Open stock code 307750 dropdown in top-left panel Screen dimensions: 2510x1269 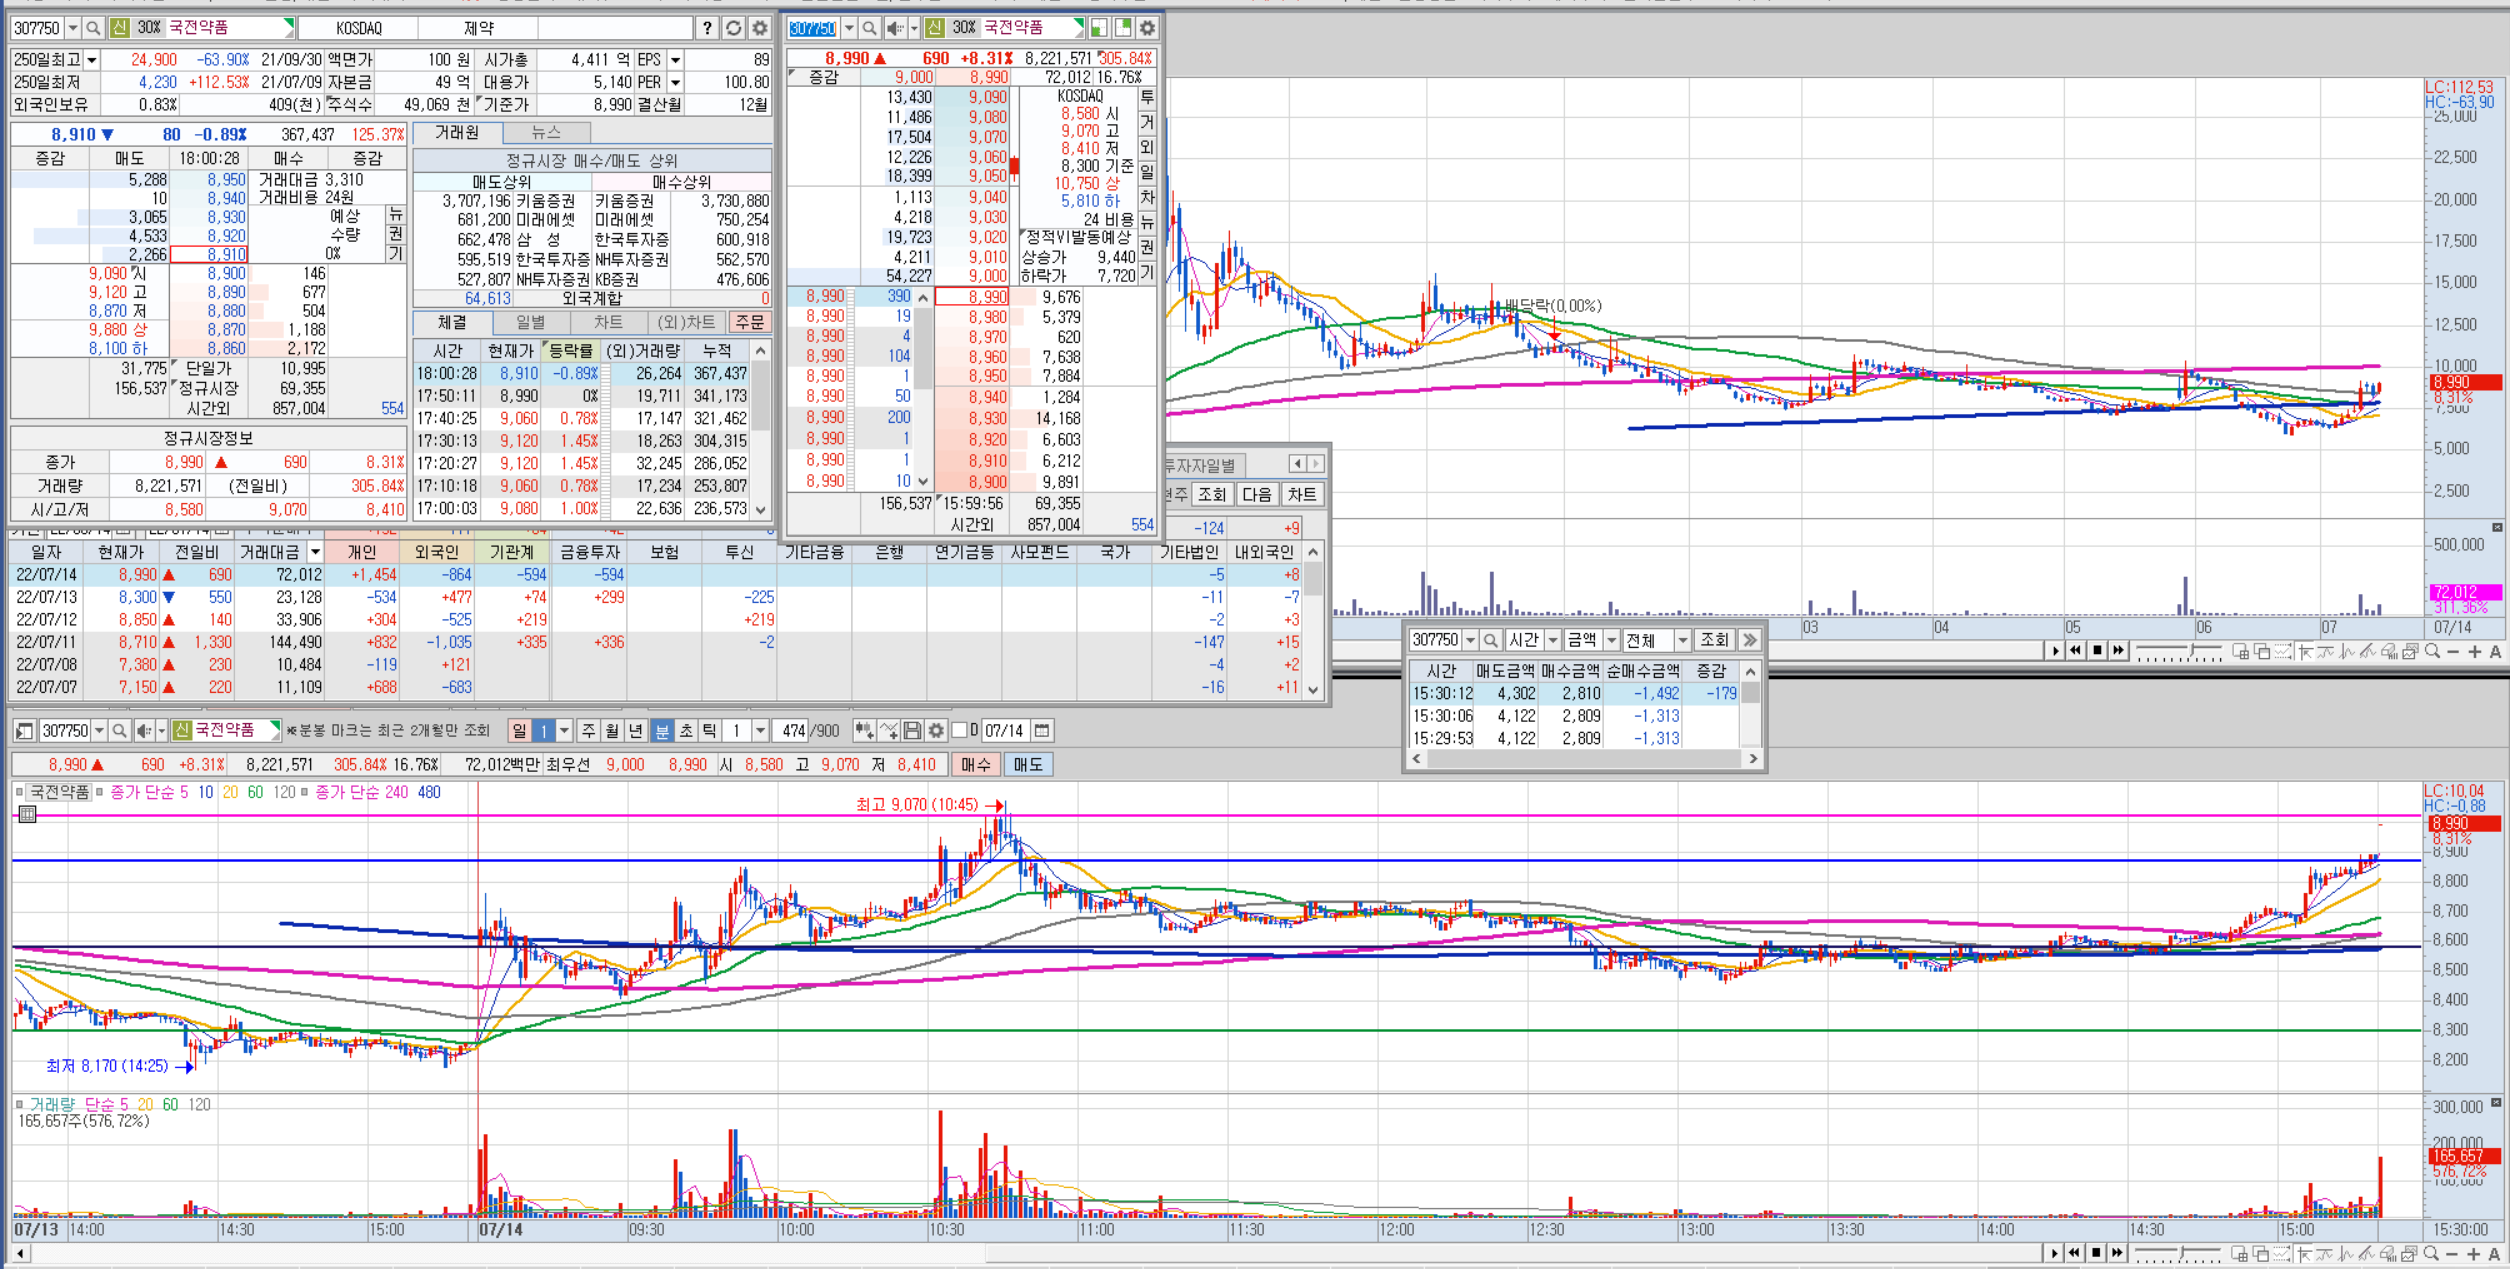pos(73,28)
